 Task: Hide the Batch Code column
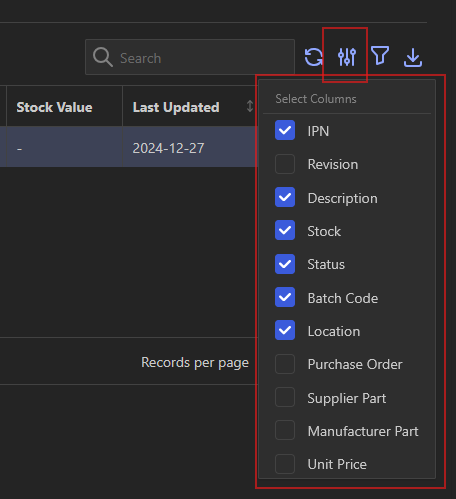tap(285, 297)
